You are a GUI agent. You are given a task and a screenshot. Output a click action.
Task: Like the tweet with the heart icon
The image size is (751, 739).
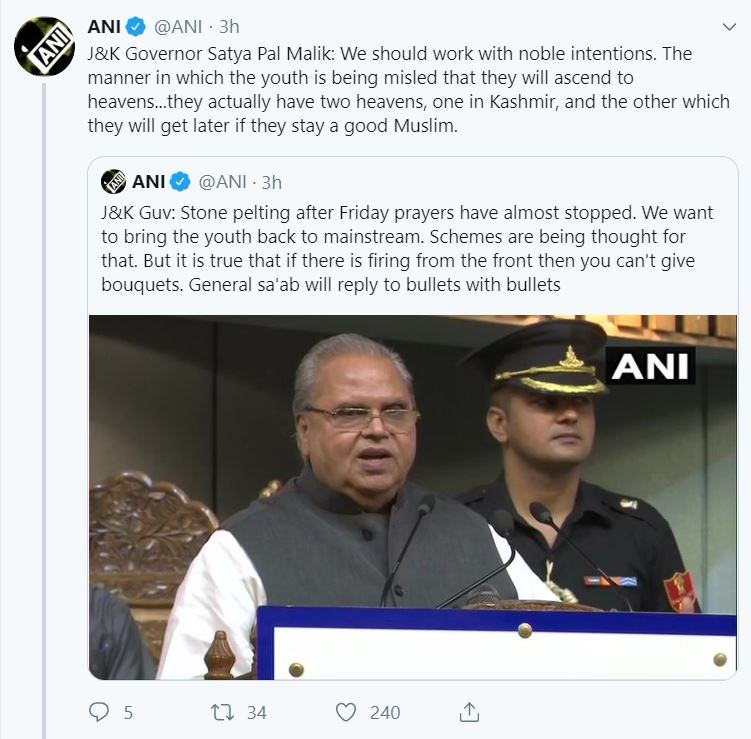[x=346, y=712]
